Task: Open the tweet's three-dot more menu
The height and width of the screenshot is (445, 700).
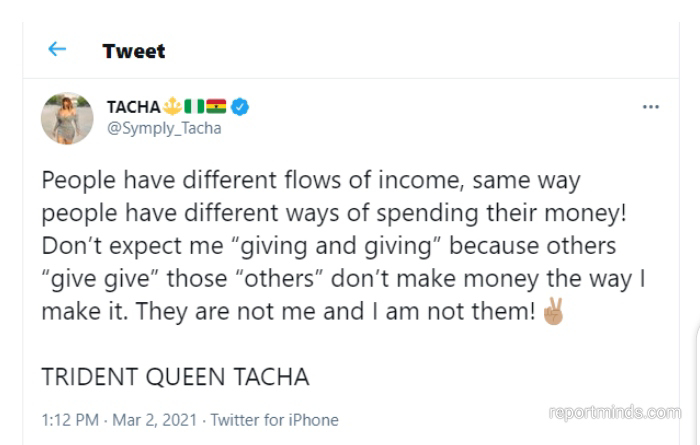Action: [650, 107]
